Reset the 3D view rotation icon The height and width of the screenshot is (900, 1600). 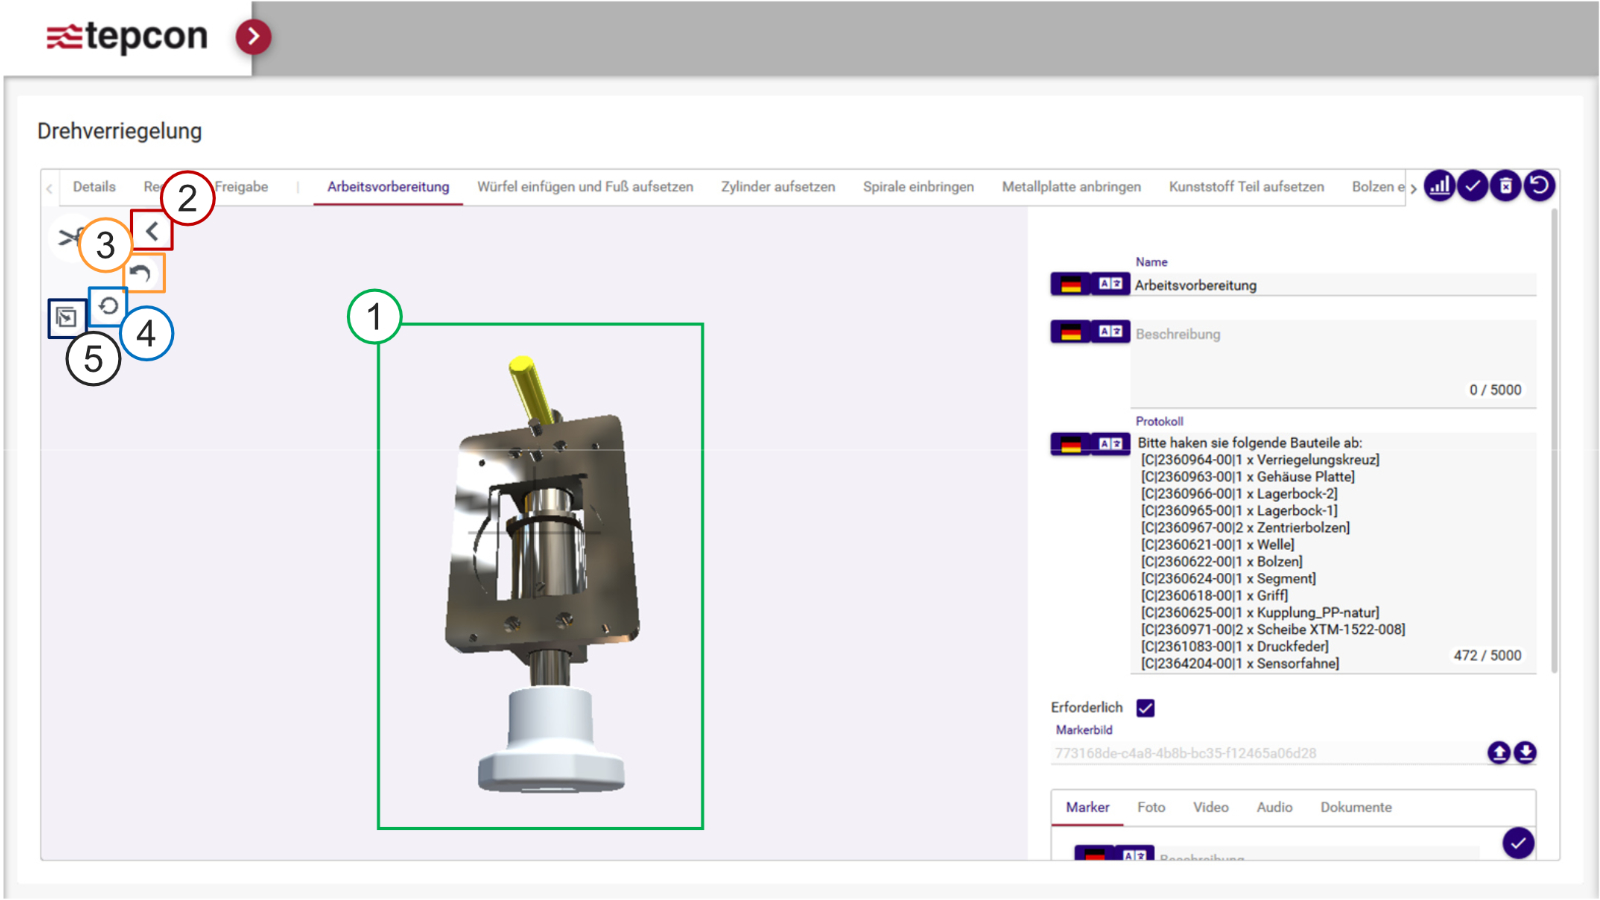(x=108, y=306)
